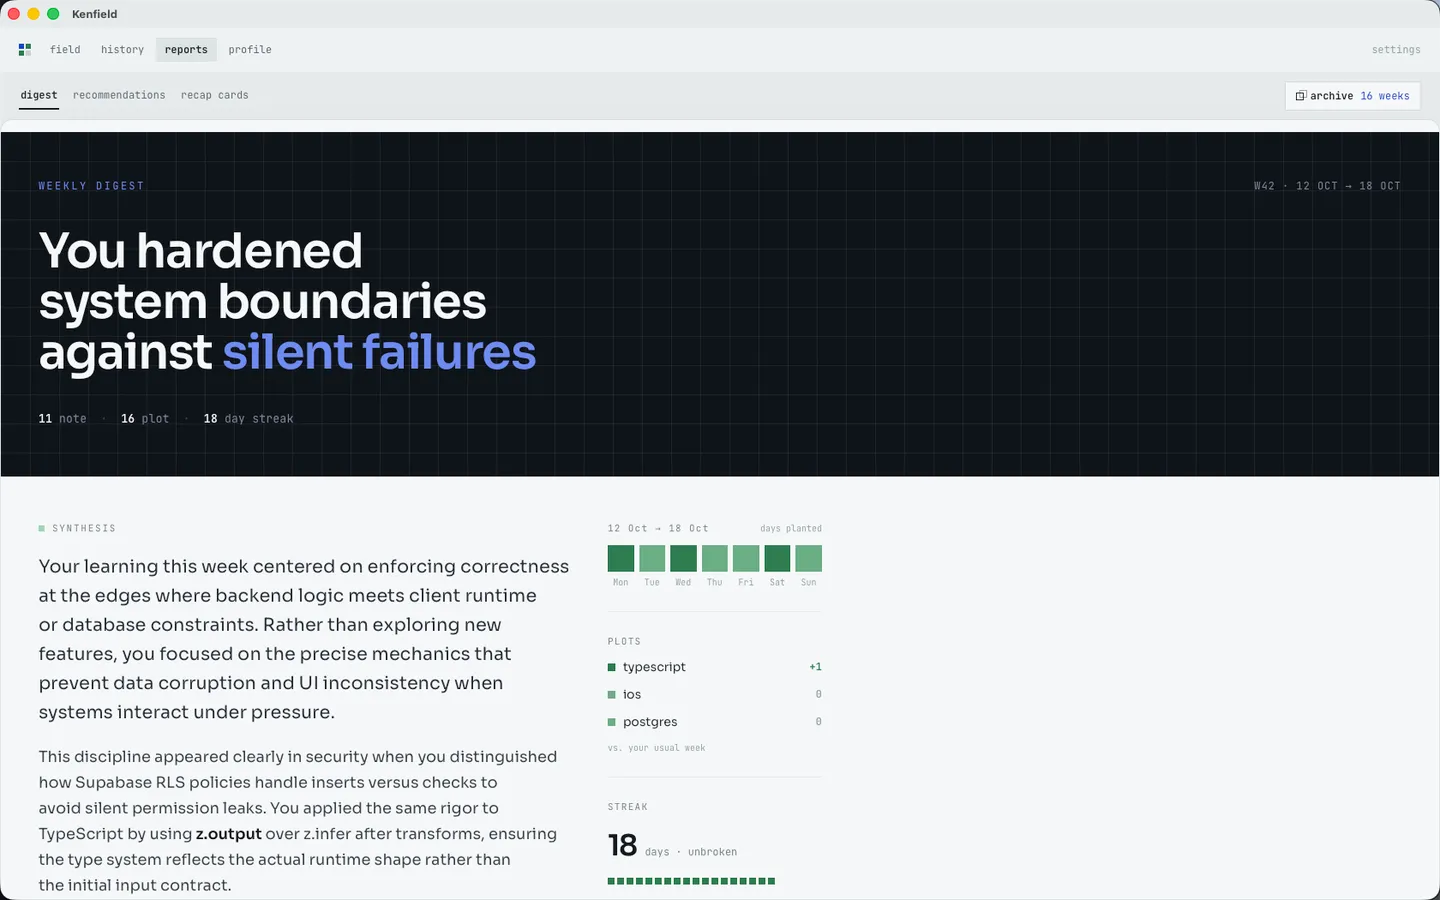Open the history tab
The image size is (1440, 900).
pos(122,49)
